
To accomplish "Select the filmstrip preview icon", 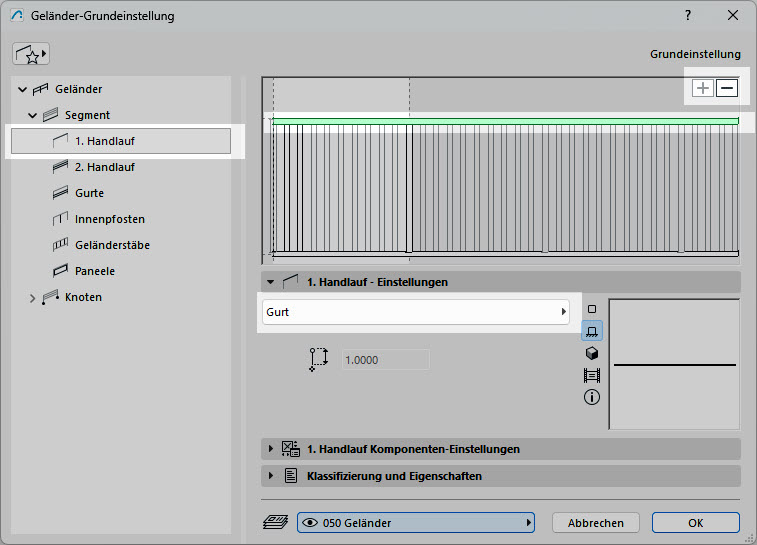I will (591, 375).
